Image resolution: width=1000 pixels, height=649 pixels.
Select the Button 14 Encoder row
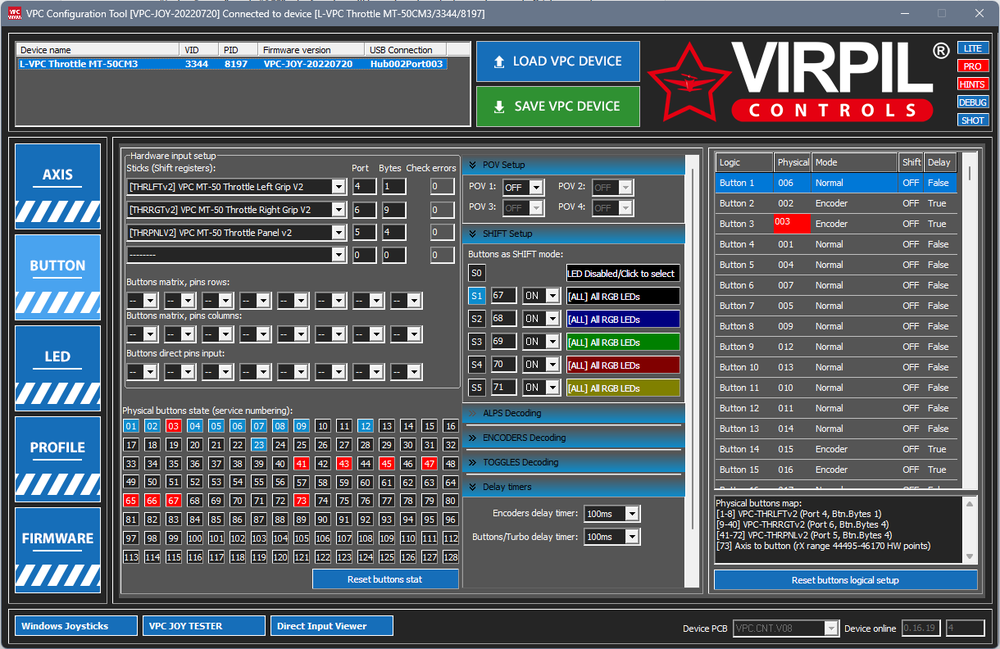(836, 449)
